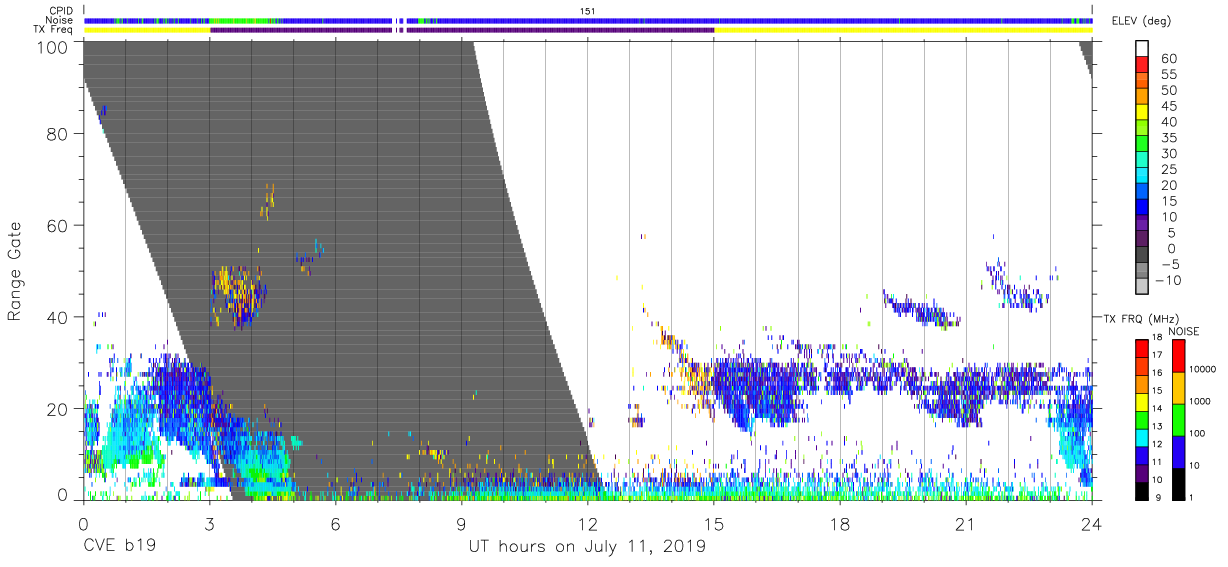Click the TX Freq row label
1228x567 pixels.
pos(53,30)
